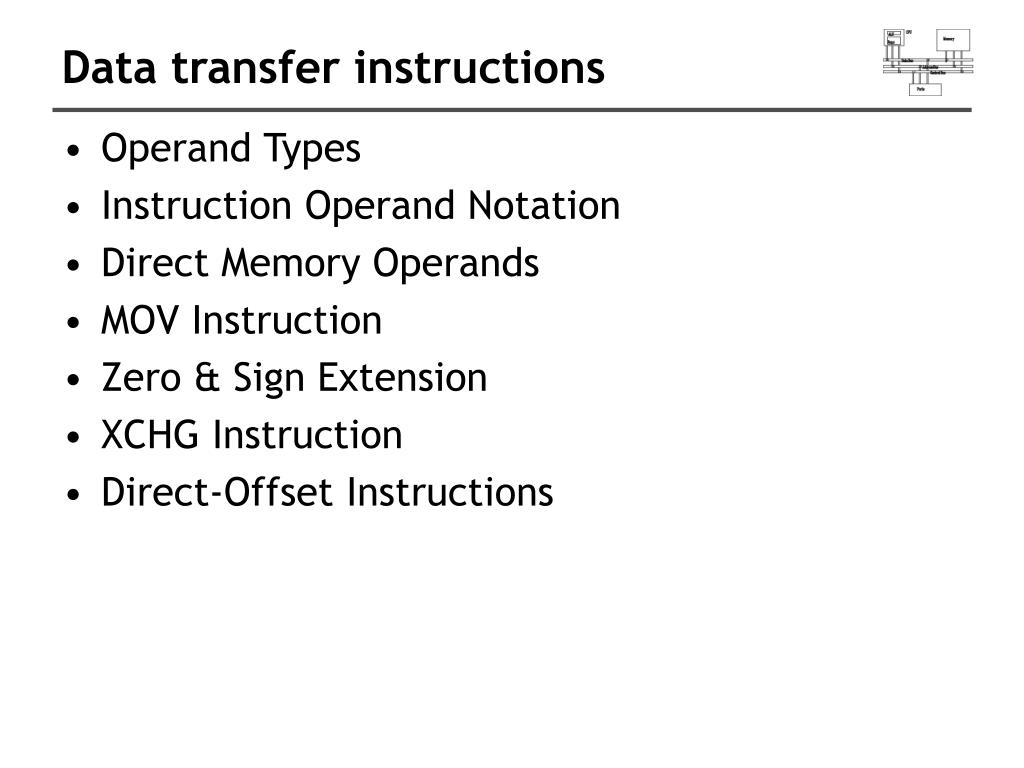Click the horizontal divider under the title
1024x768 pixels.
pyautogui.click(x=512, y=110)
